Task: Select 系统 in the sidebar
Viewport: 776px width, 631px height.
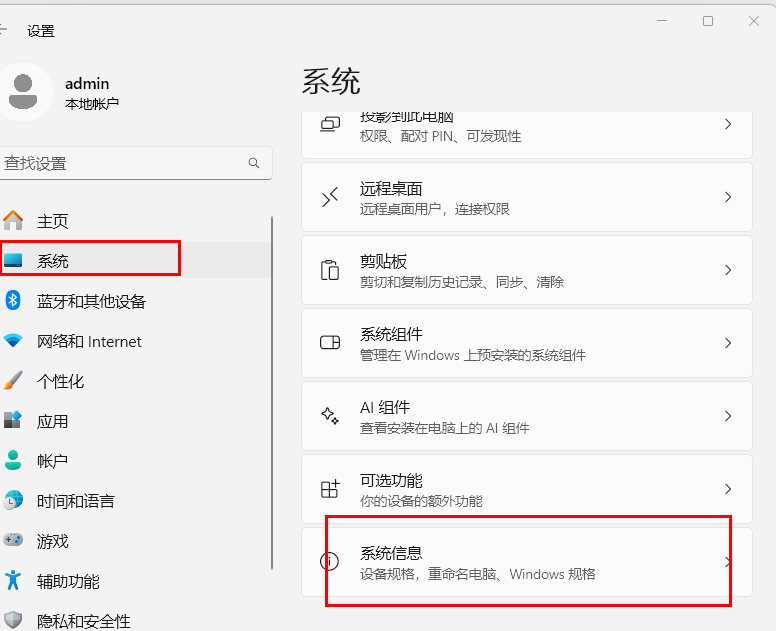Action: pyautogui.click(x=135, y=260)
